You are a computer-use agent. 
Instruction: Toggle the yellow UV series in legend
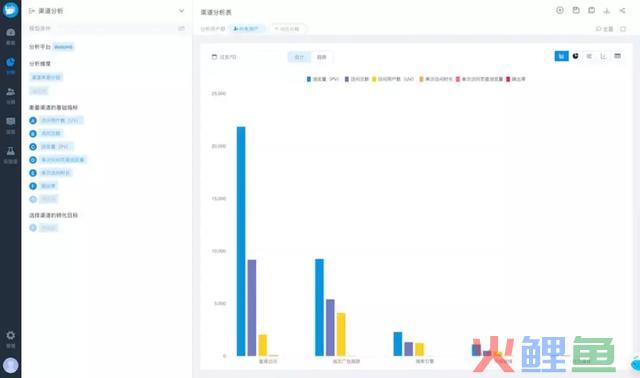click(x=393, y=79)
